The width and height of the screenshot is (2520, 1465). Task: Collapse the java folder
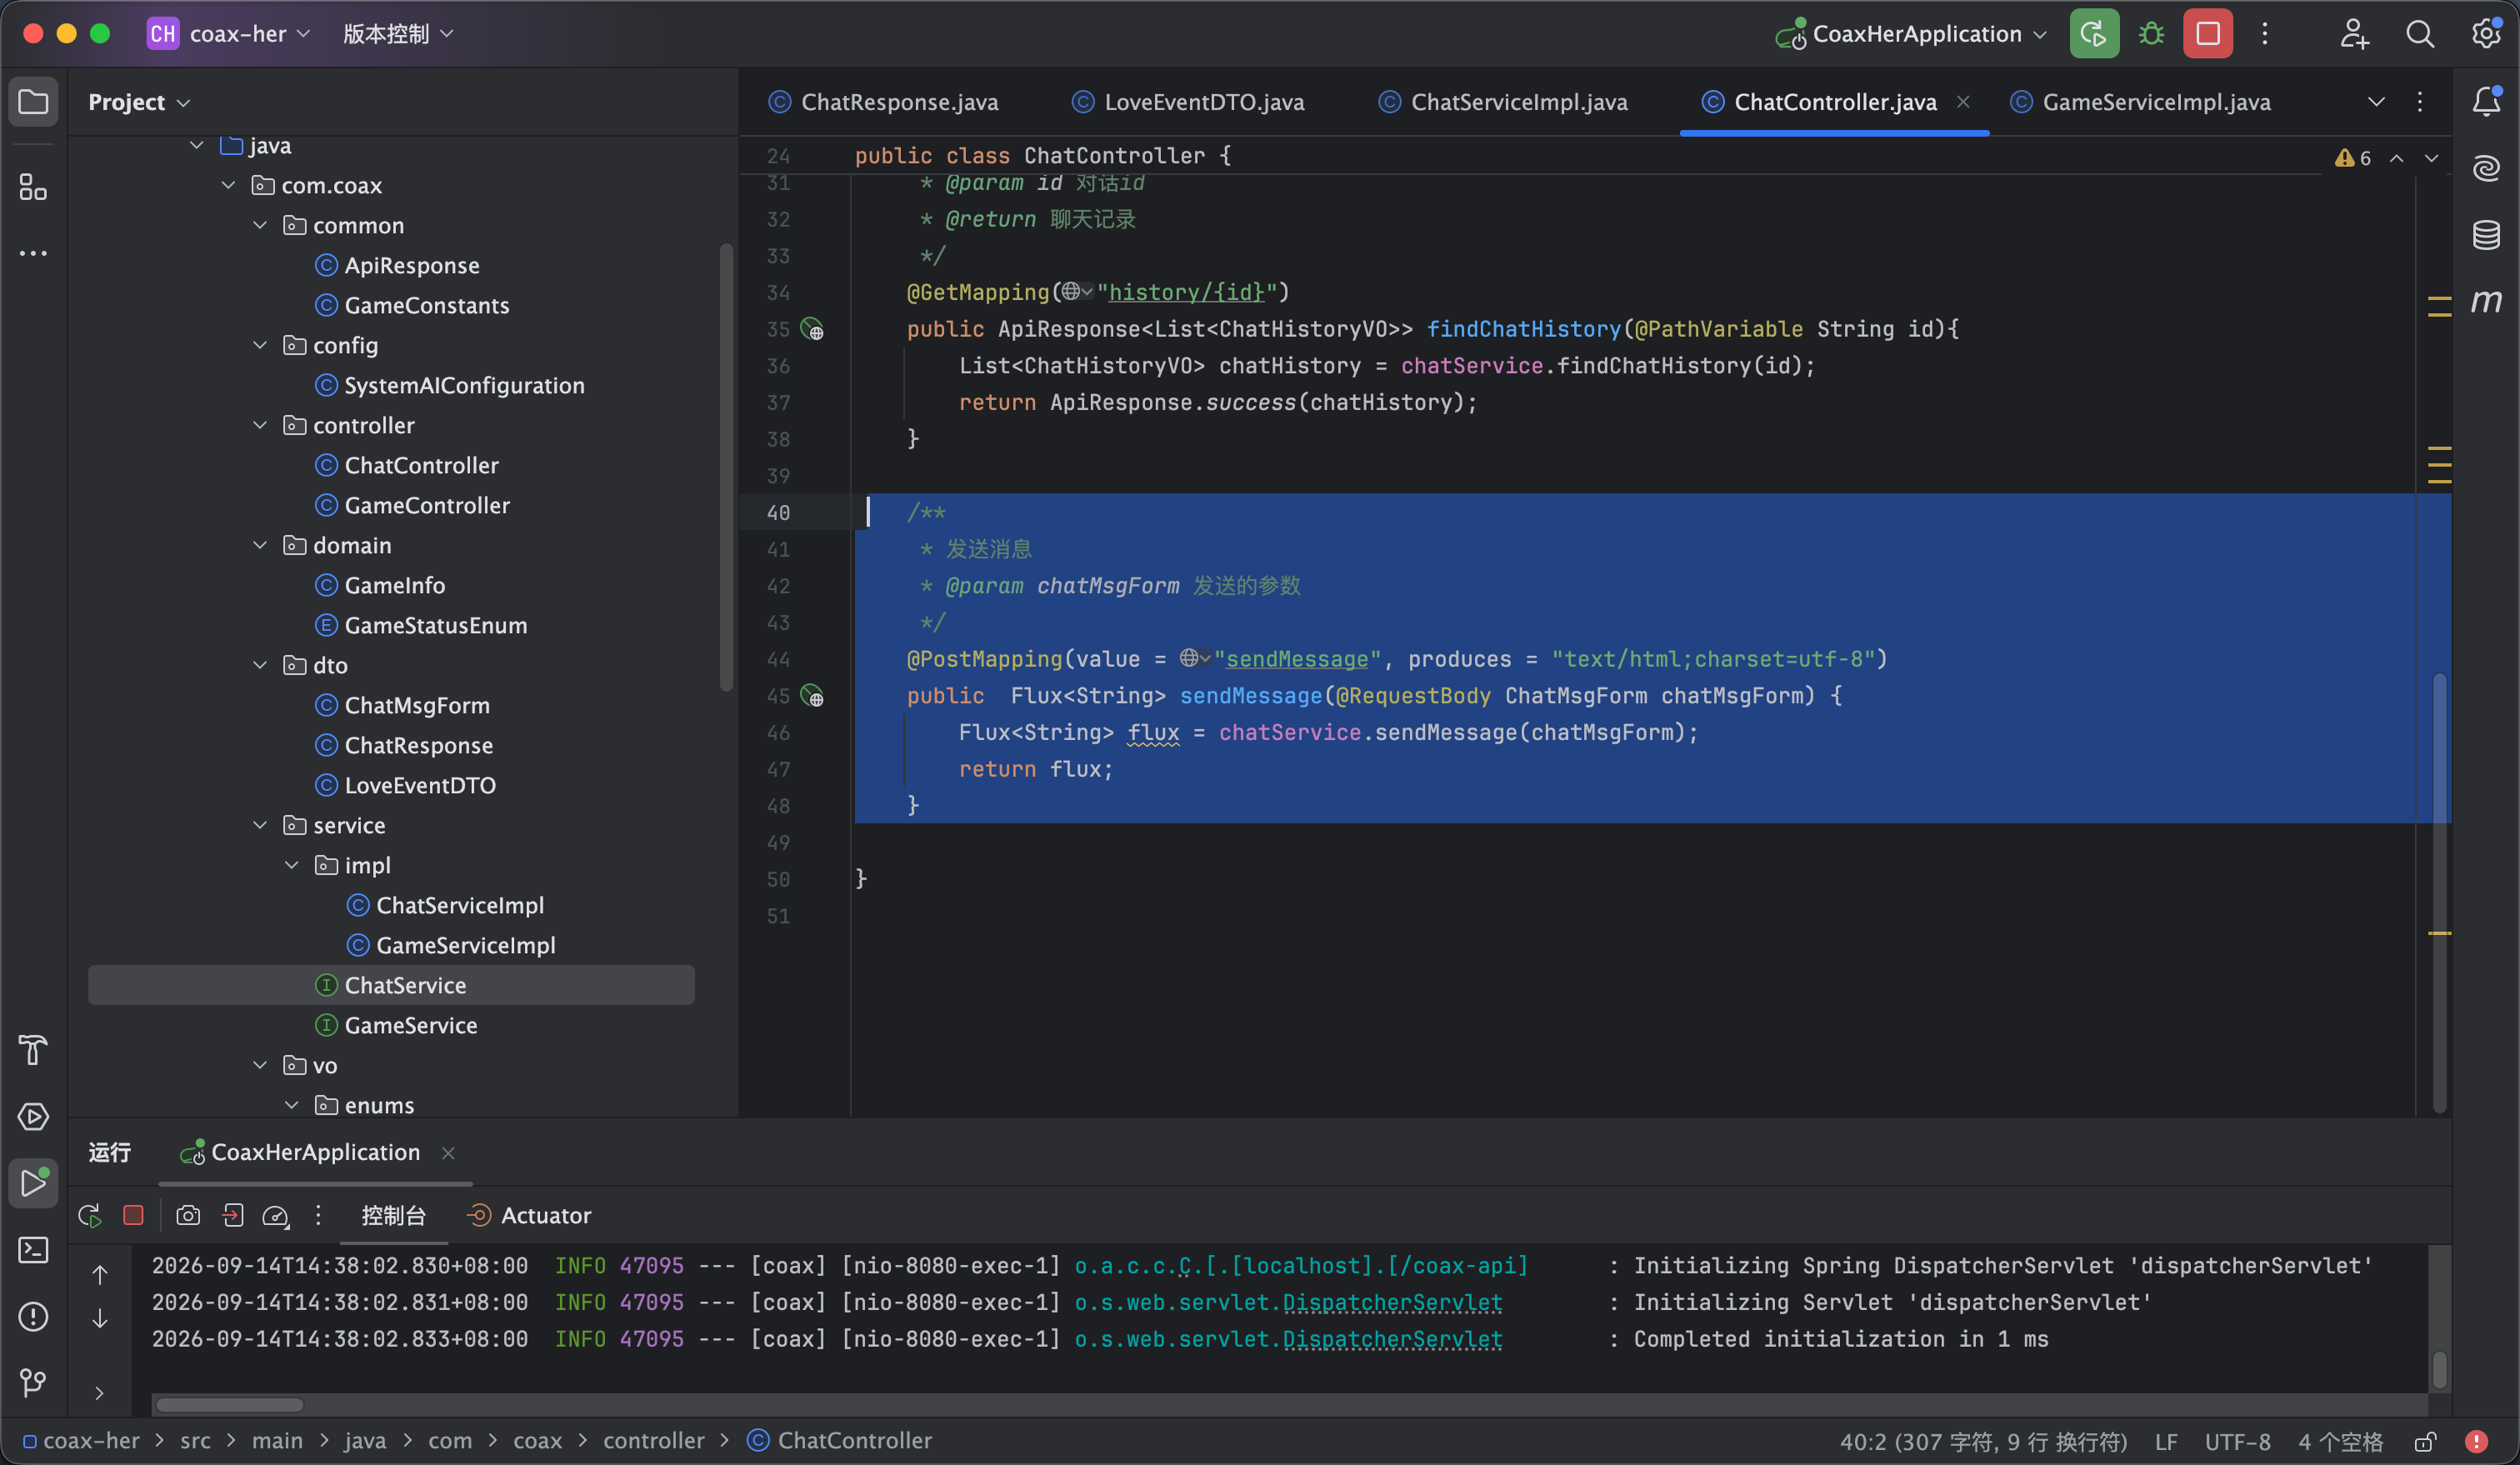pyautogui.click(x=197, y=146)
